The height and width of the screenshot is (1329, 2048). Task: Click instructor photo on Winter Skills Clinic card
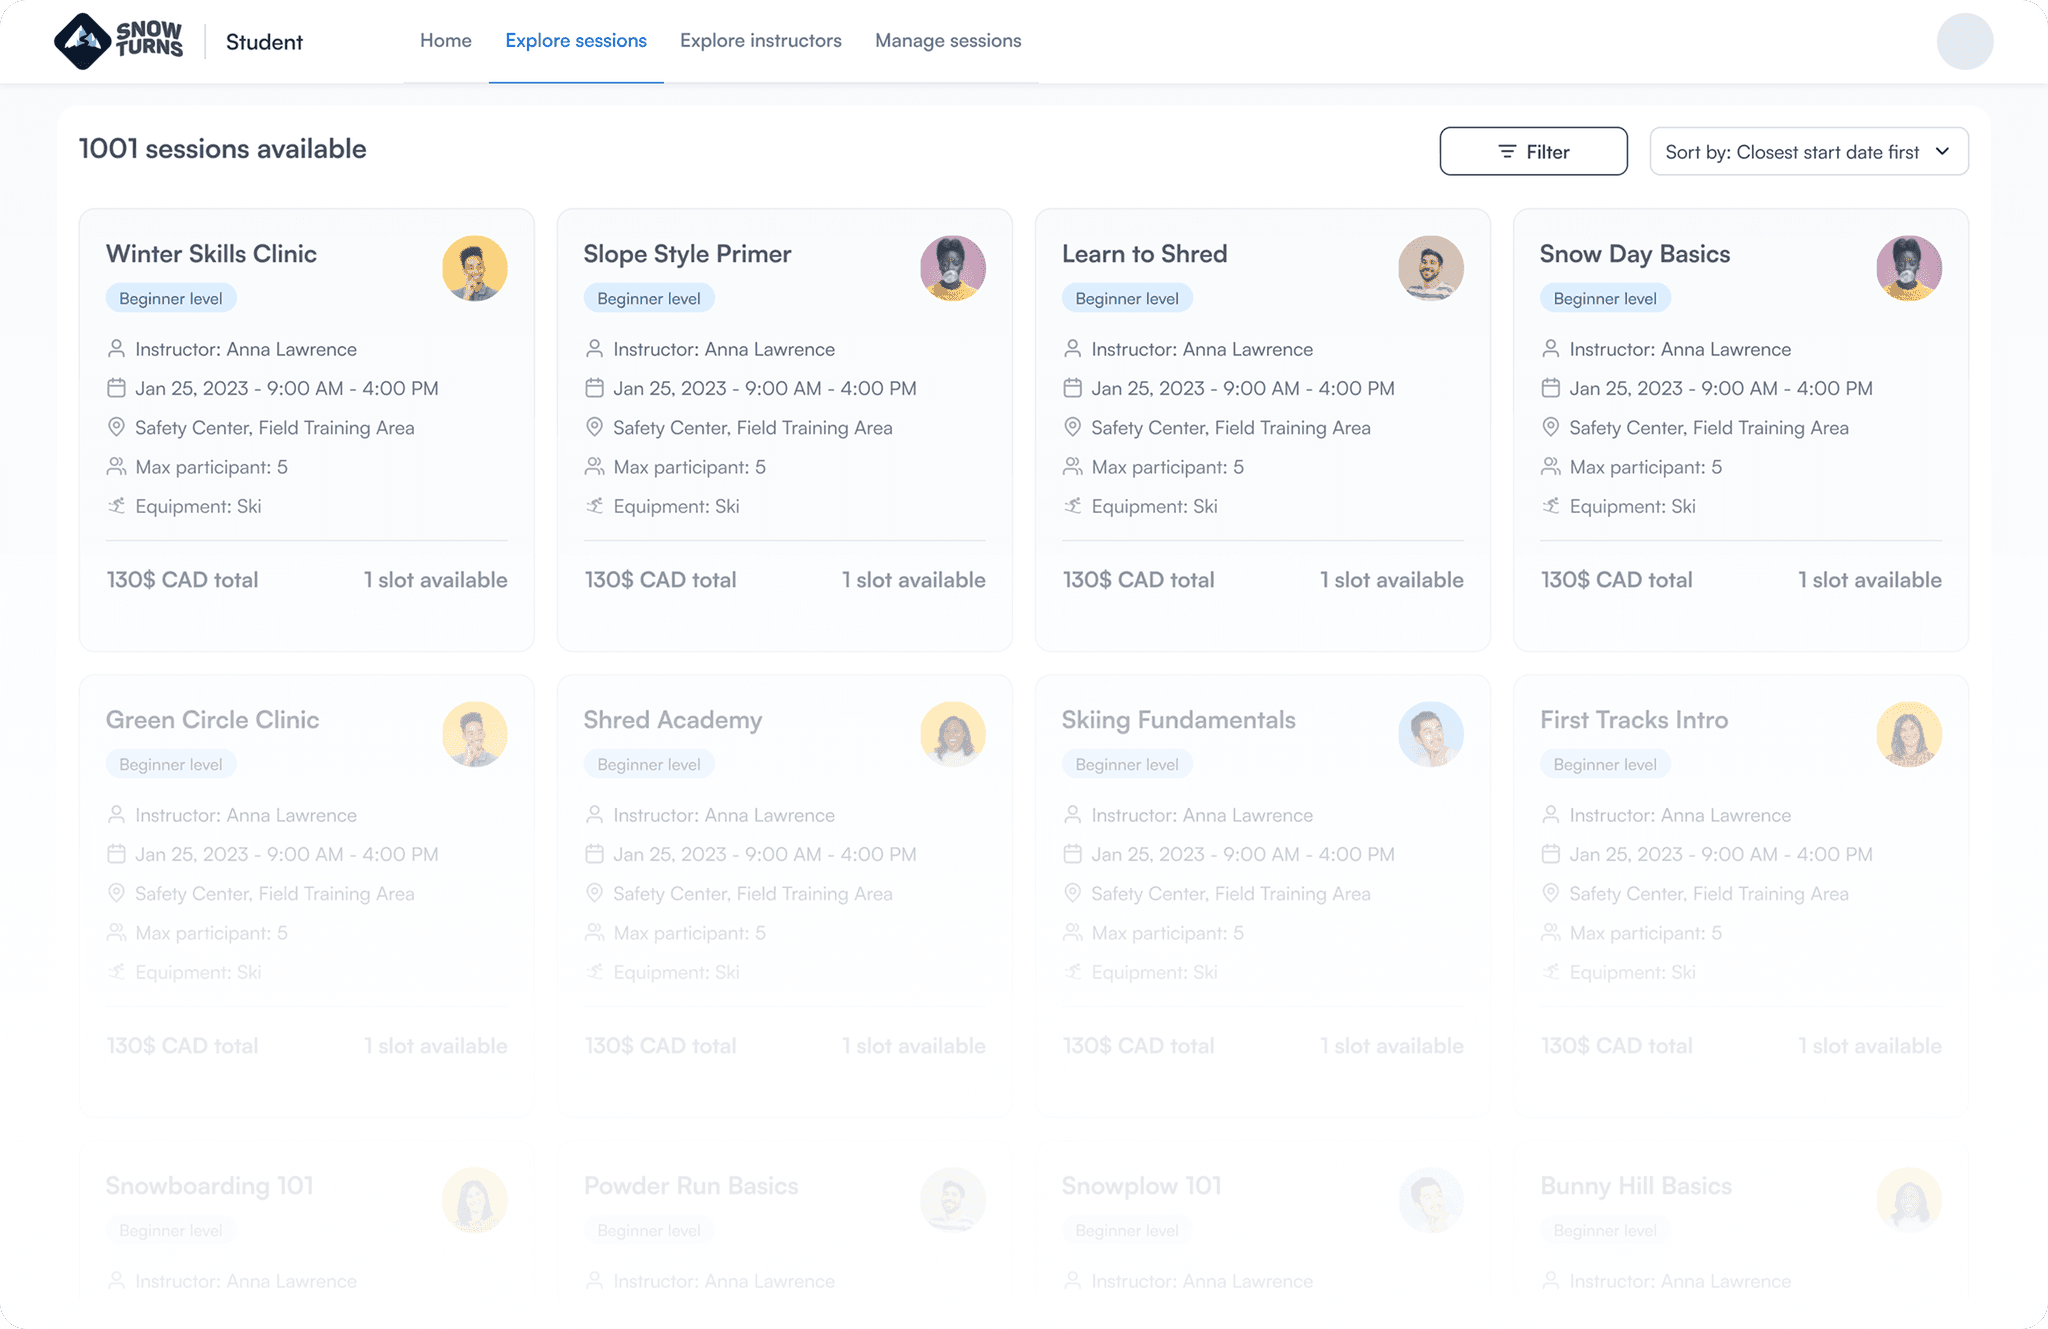(474, 268)
